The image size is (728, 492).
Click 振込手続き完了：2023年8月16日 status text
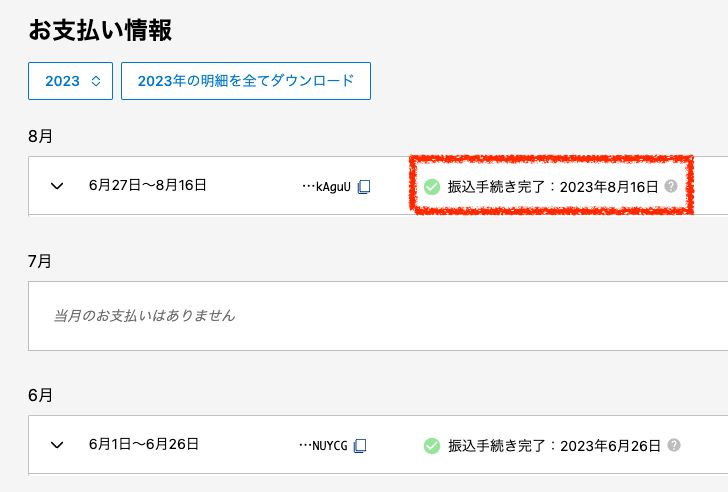553,187
